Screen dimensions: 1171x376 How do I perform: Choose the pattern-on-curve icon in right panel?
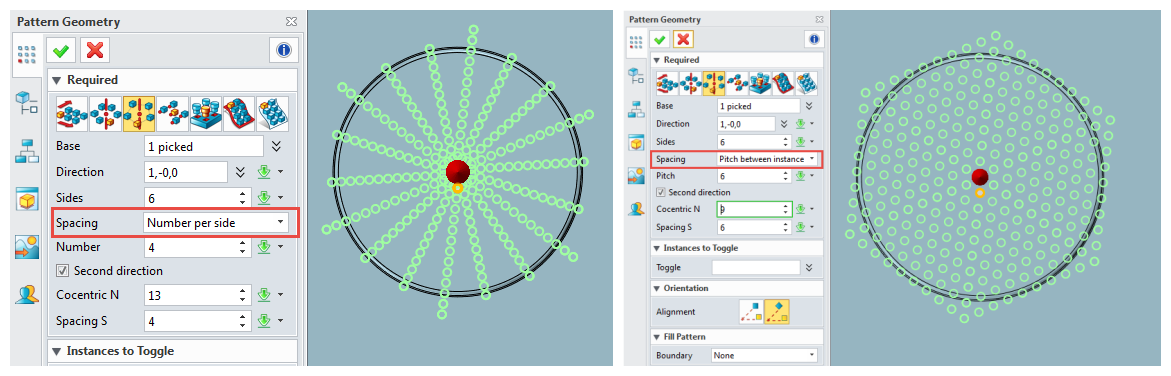[783, 82]
